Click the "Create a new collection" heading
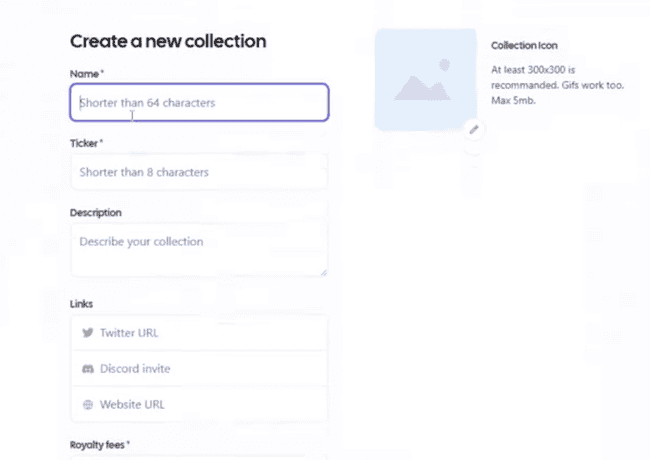 (x=168, y=41)
